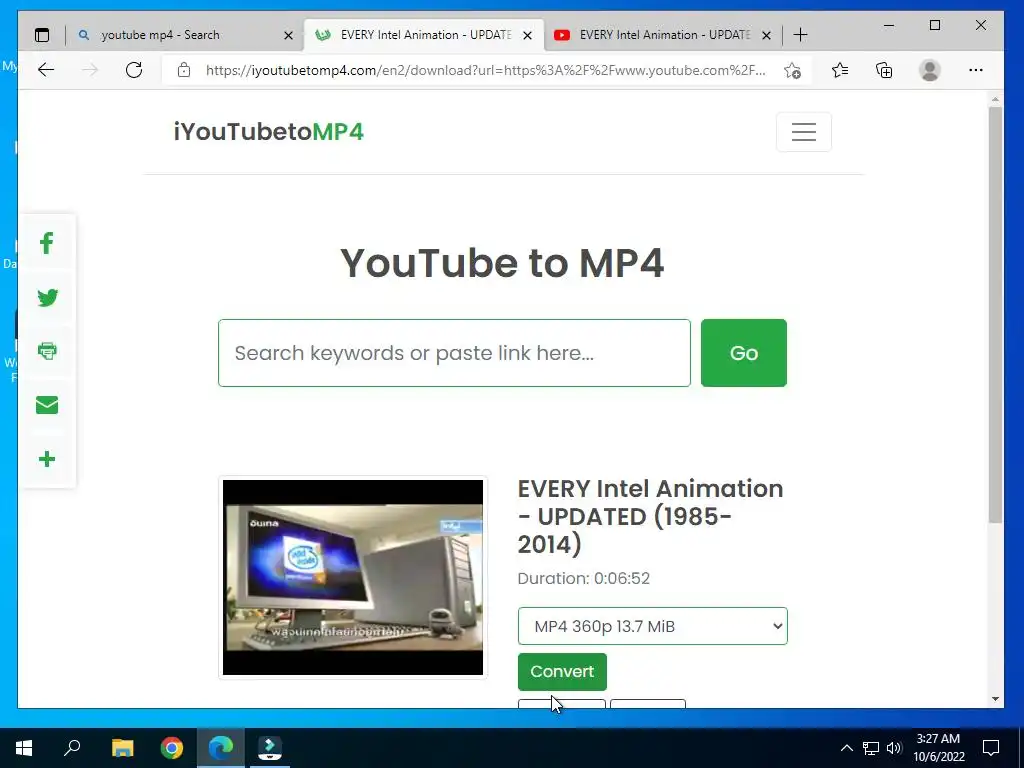Screen dimensions: 1024x768
Task: Click the Duration: 0:06:52 text
Action: coord(583,579)
